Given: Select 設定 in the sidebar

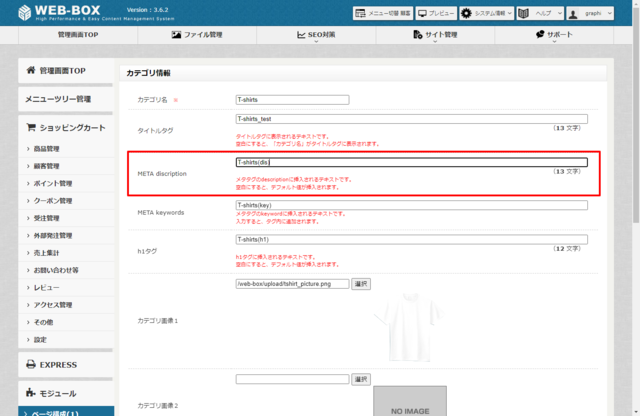Looking at the screenshot, I should 66,340.
